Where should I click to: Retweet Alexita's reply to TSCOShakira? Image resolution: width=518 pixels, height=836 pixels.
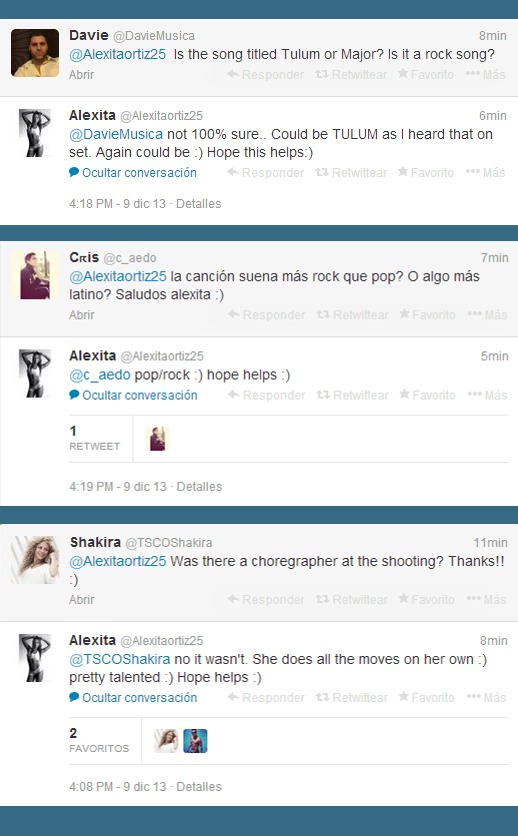[x=352, y=698]
